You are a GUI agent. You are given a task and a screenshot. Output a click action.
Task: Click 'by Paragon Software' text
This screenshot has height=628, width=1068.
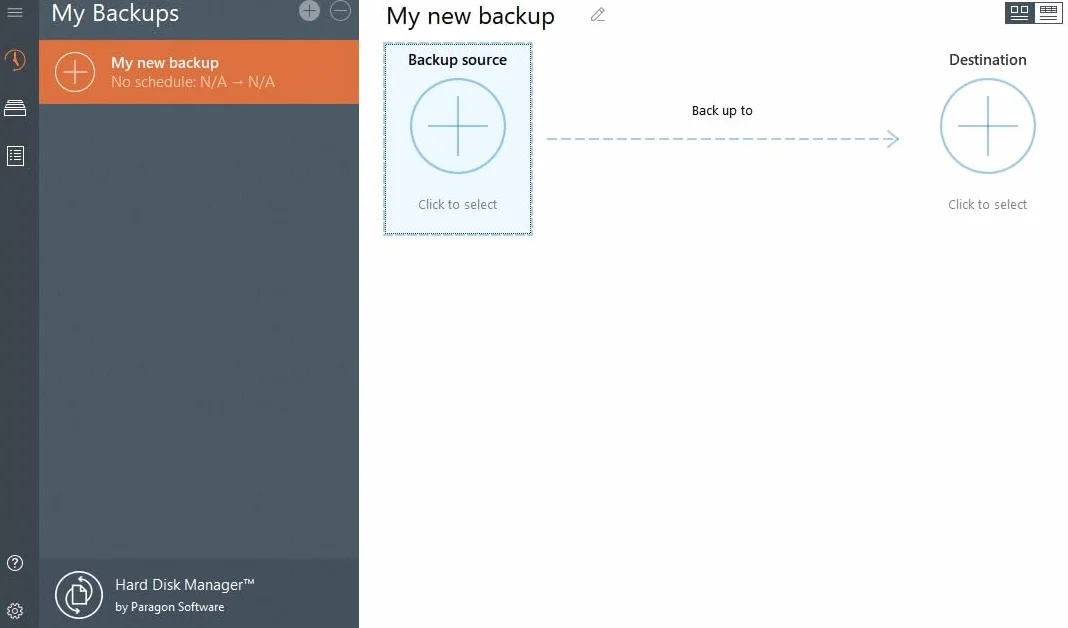pyautogui.click(x=170, y=607)
